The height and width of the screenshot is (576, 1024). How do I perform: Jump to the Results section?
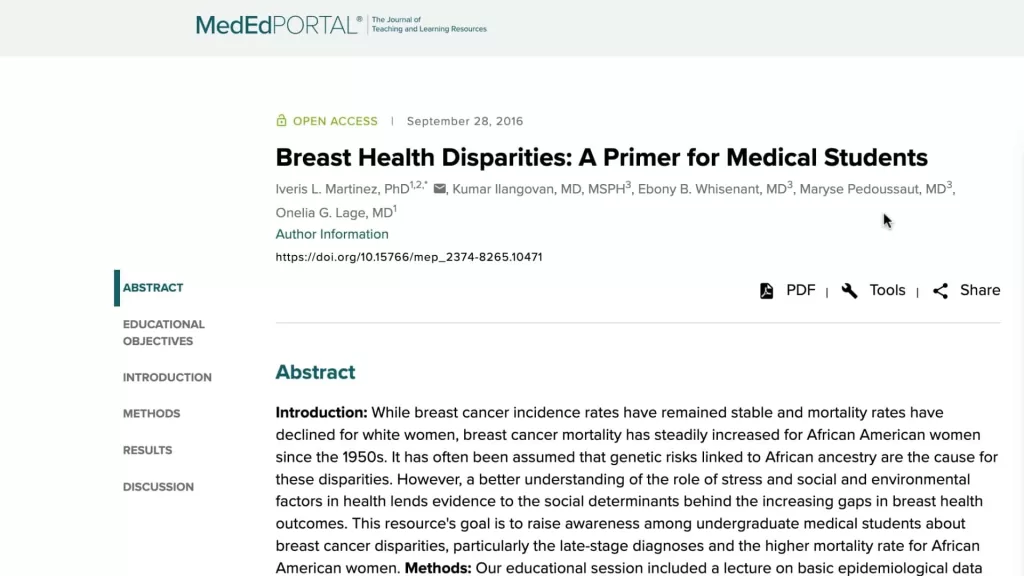click(x=148, y=450)
